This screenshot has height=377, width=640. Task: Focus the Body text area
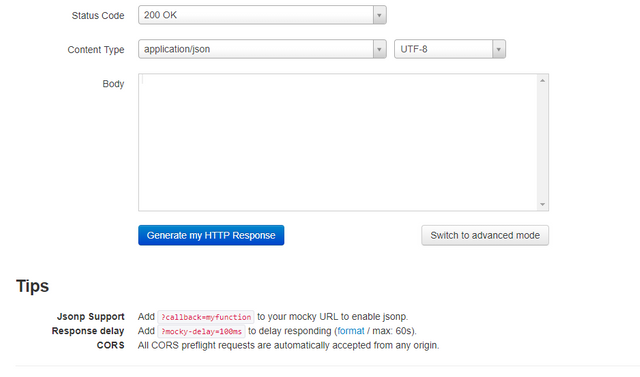(338, 142)
